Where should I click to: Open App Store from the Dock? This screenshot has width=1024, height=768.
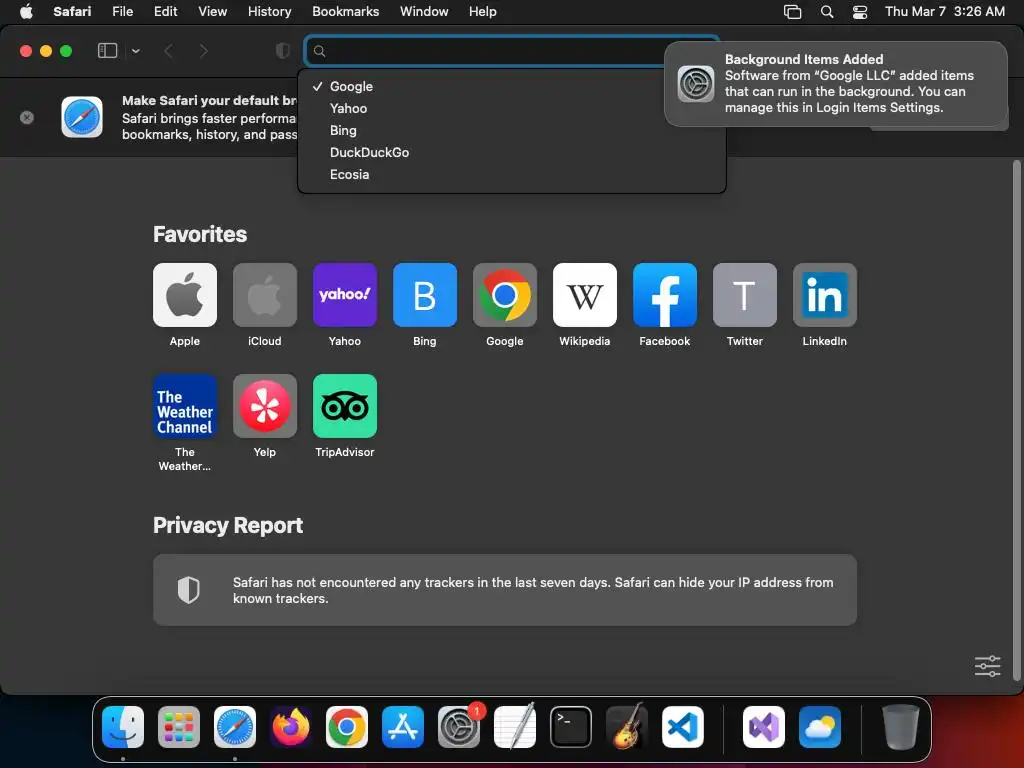pyautogui.click(x=403, y=727)
